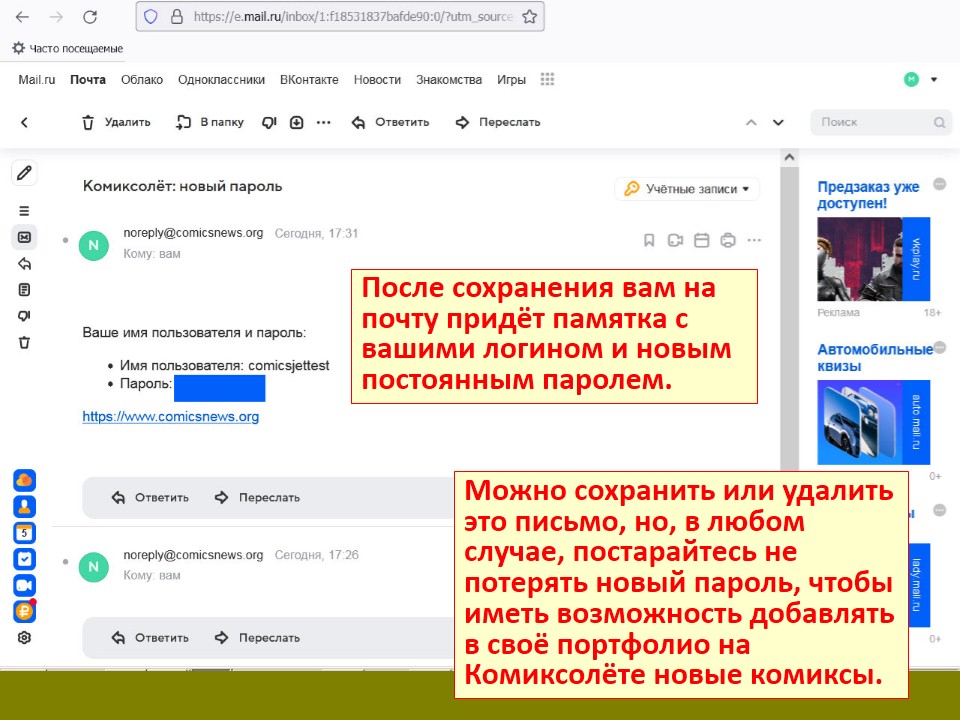Open the Sent folder arrow icon in sidebar
960x720 pixels.
(24, 264)
